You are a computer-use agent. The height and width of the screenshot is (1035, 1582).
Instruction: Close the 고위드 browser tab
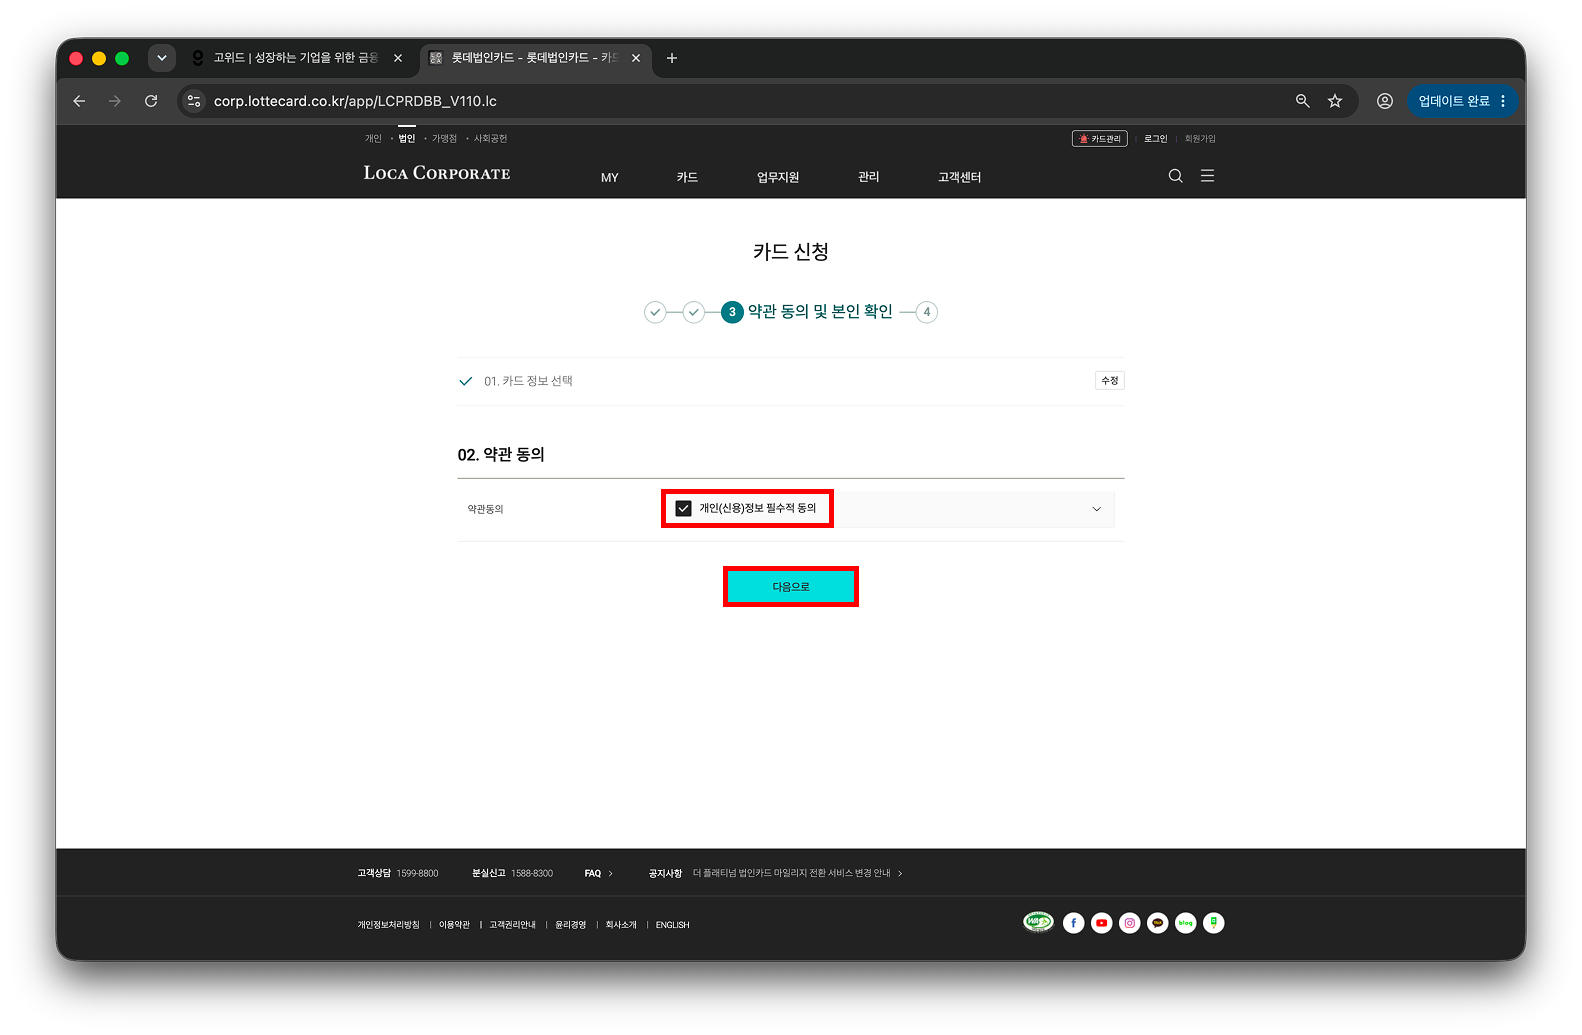(x=398, y=58)
